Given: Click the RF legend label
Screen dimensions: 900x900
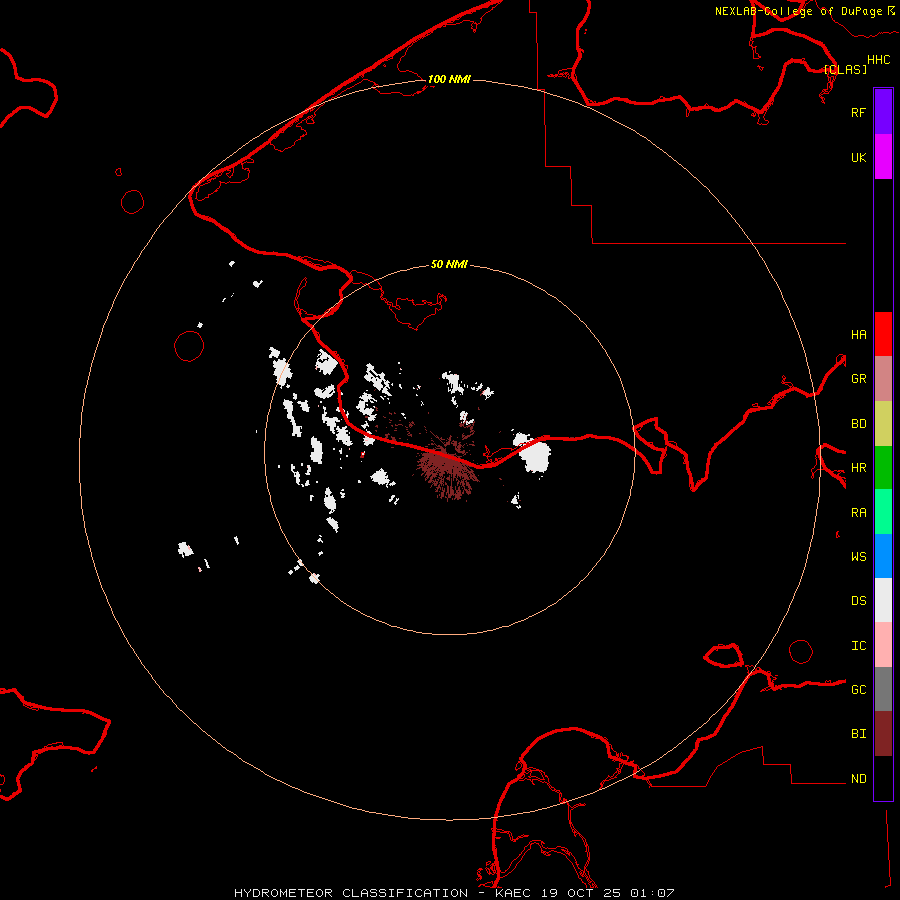Looking at the screenshot, I should pos(858,112).
